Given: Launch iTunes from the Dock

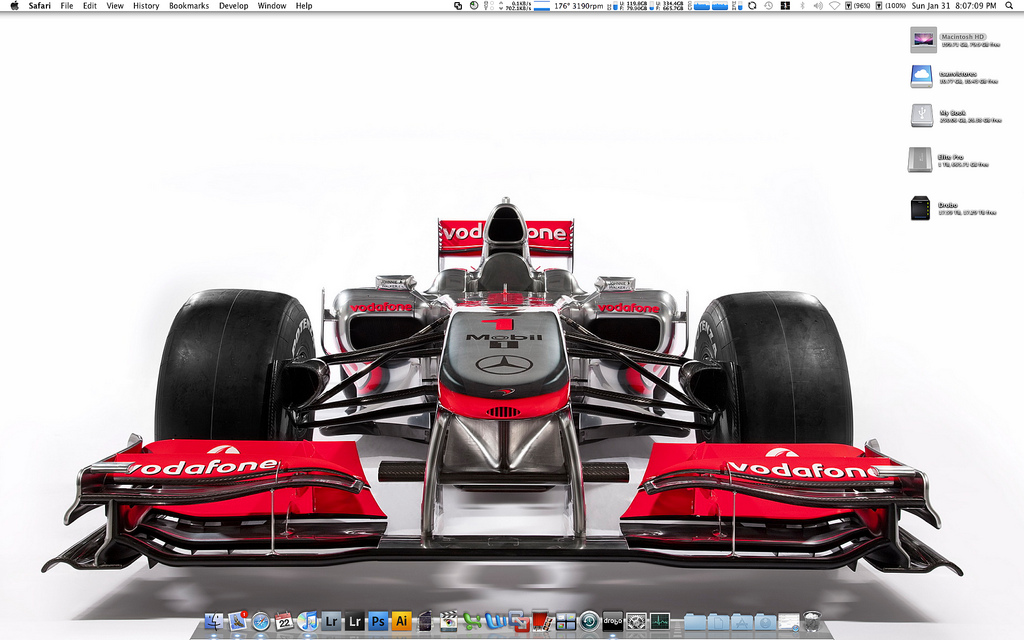Looking at the screenshot, I should click(308, 621).
